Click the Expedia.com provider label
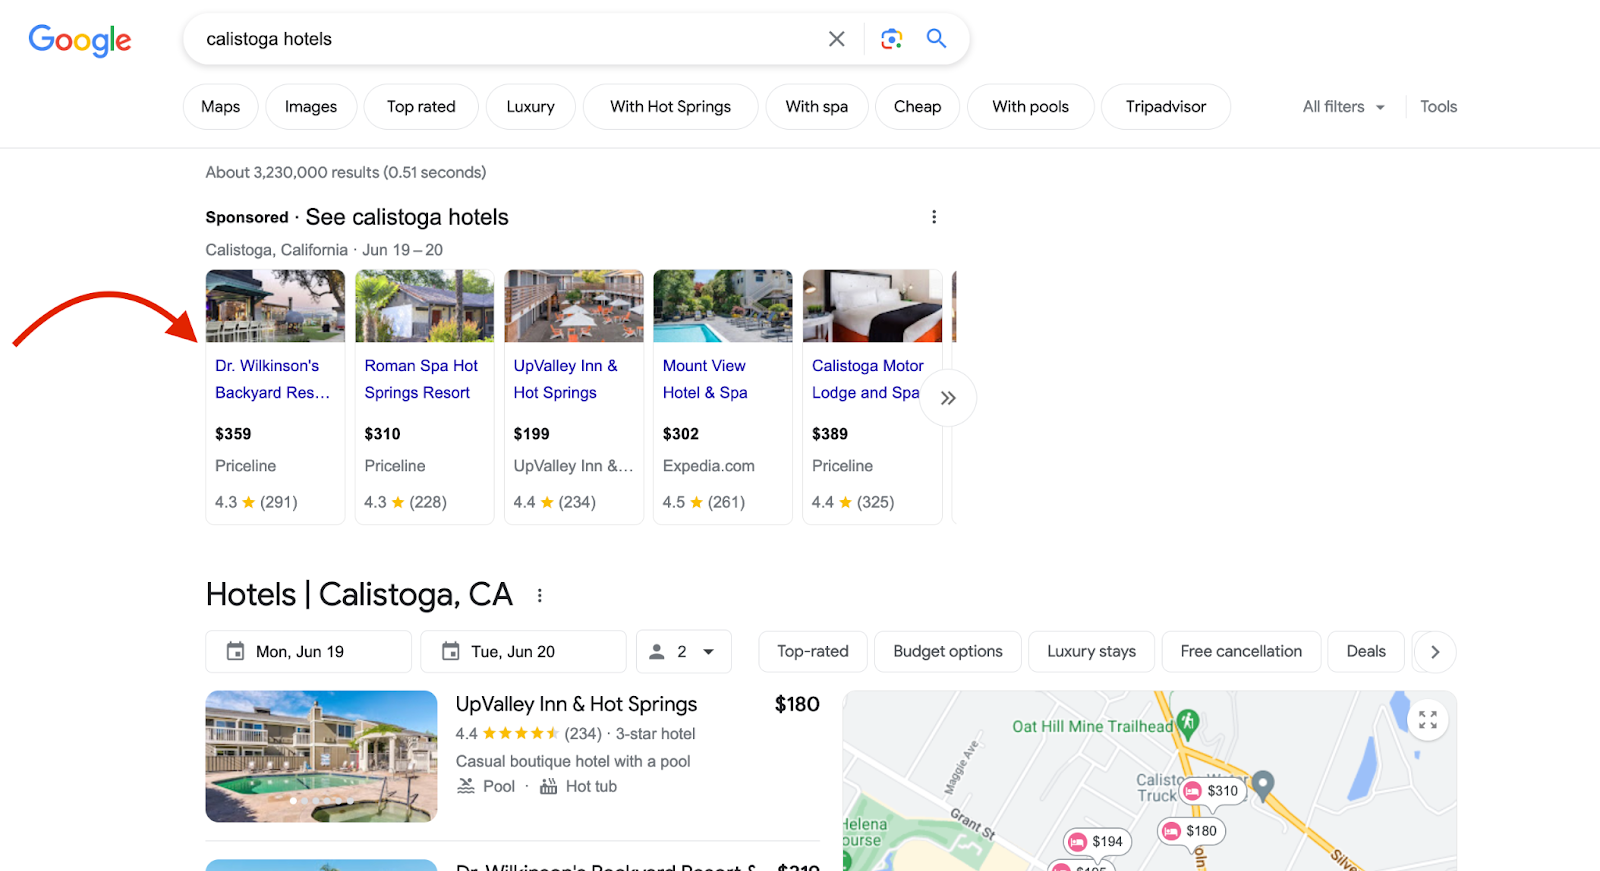1600x871 pixels. tap(708, 466)
